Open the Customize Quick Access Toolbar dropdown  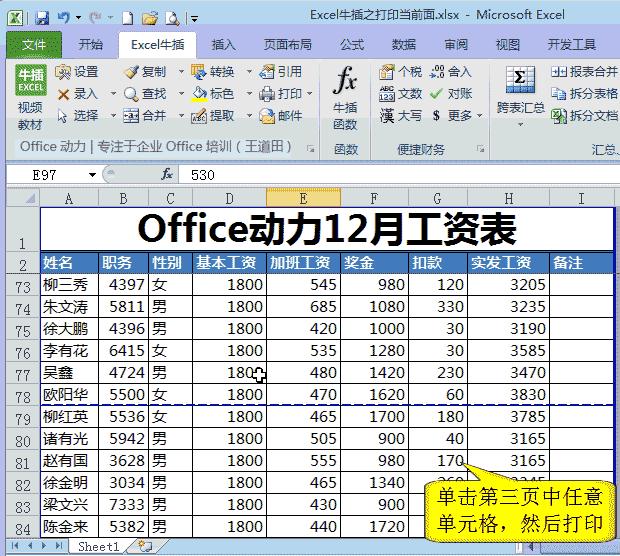click(194, 19)
